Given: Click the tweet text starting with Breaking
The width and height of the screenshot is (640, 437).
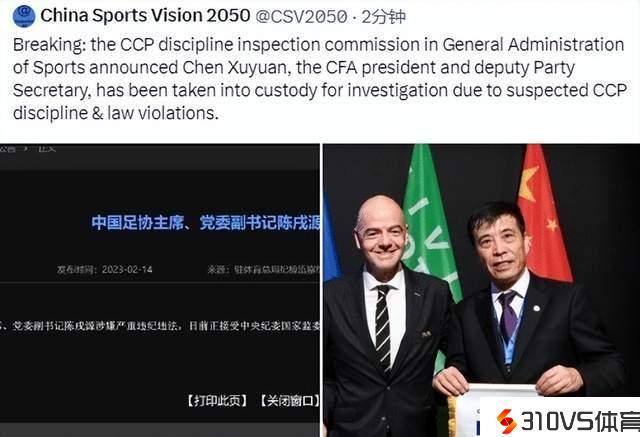Looking at the screenshot, I should [320, 79].
